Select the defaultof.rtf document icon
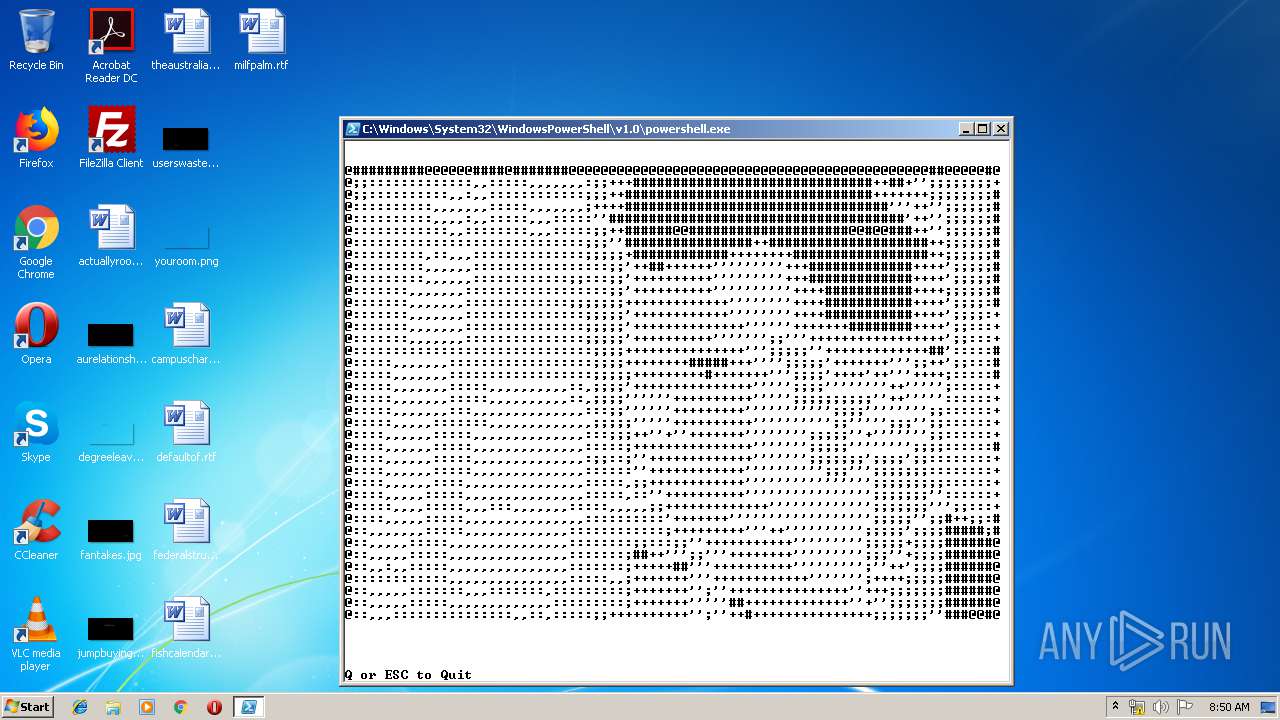The height and width of the screenshot is (720, 1280). click(186, 432)
